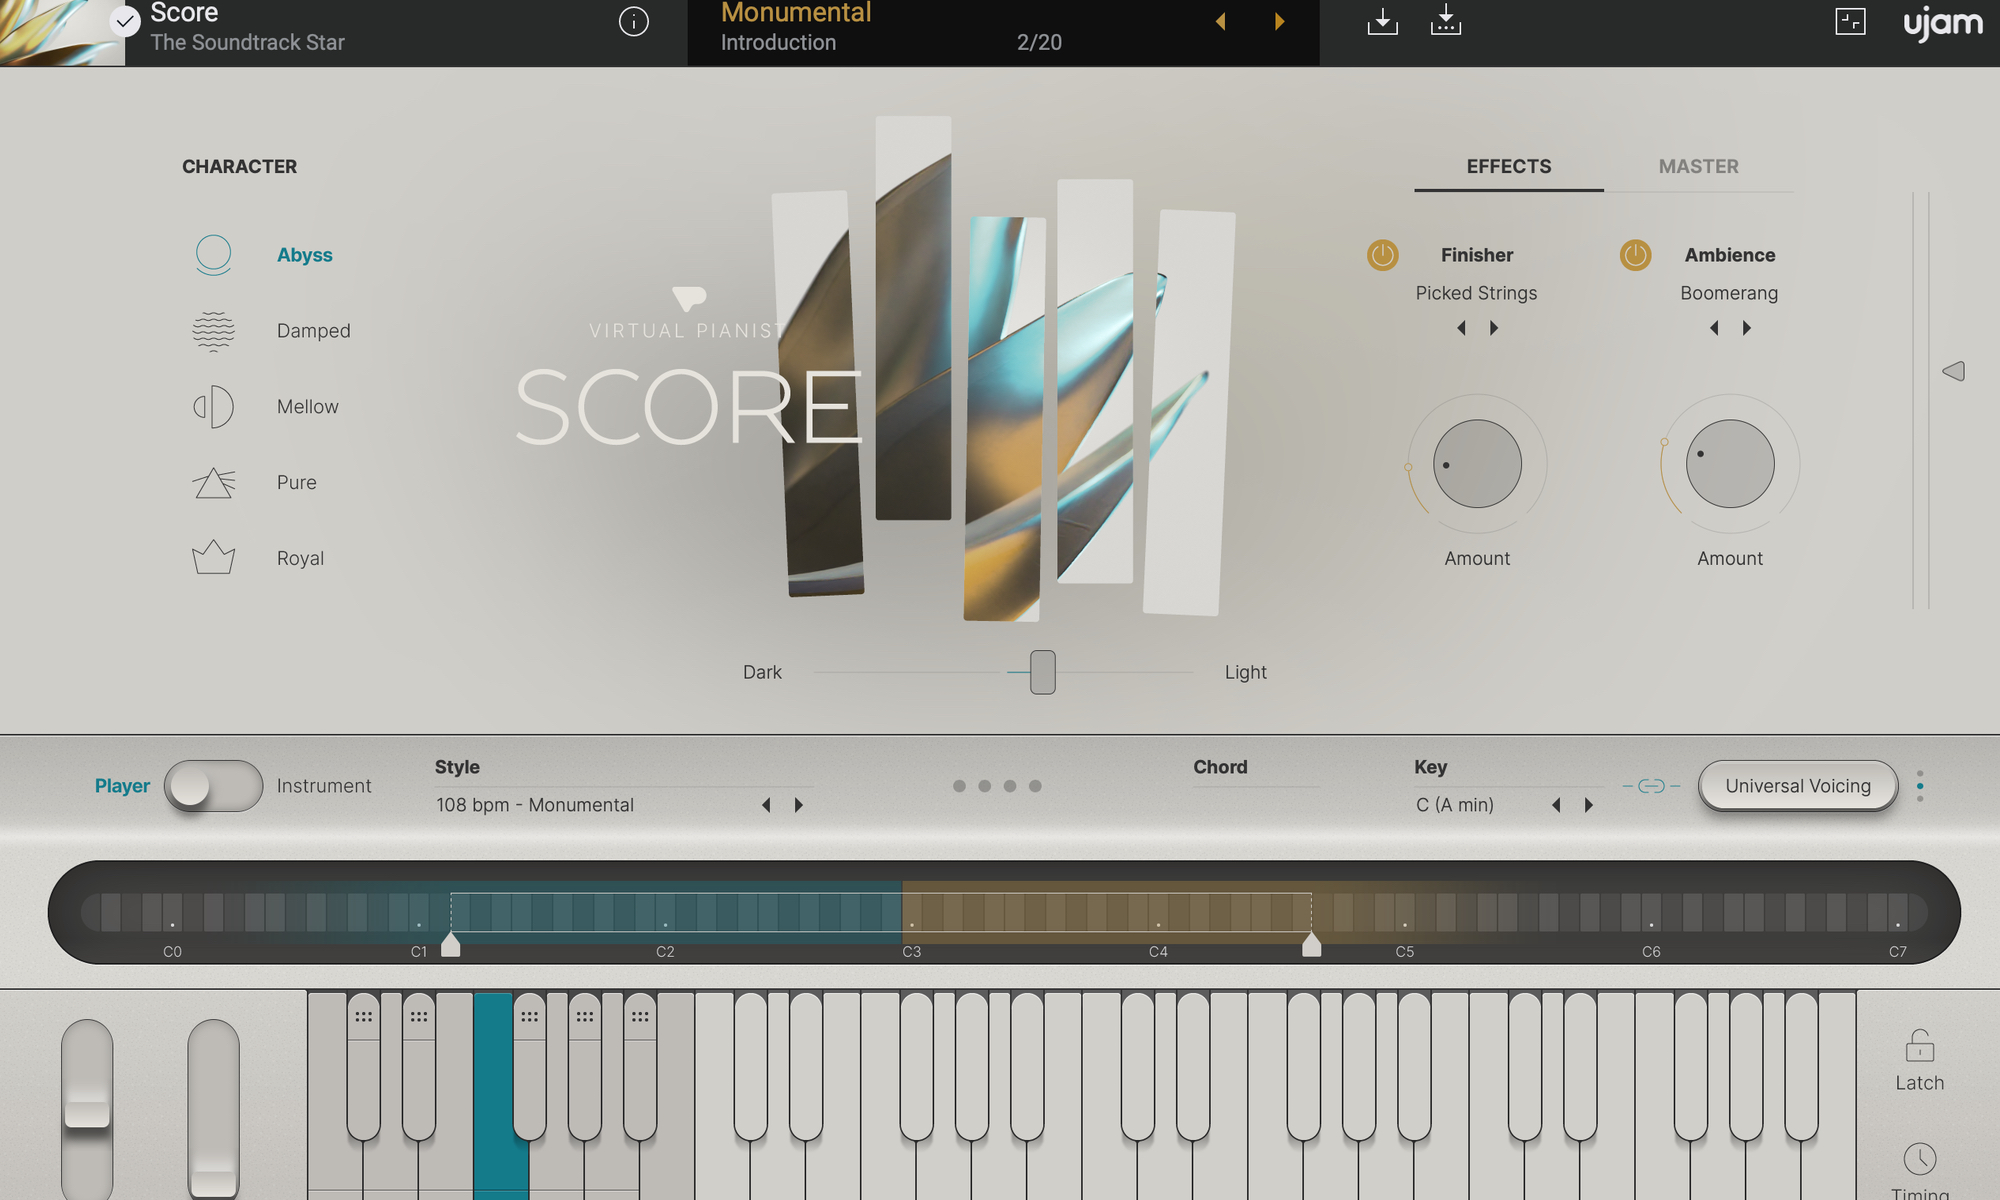The image size is (2000, 1200).
Task: Toggle the Finisher power button
Action: (1382, 255)
